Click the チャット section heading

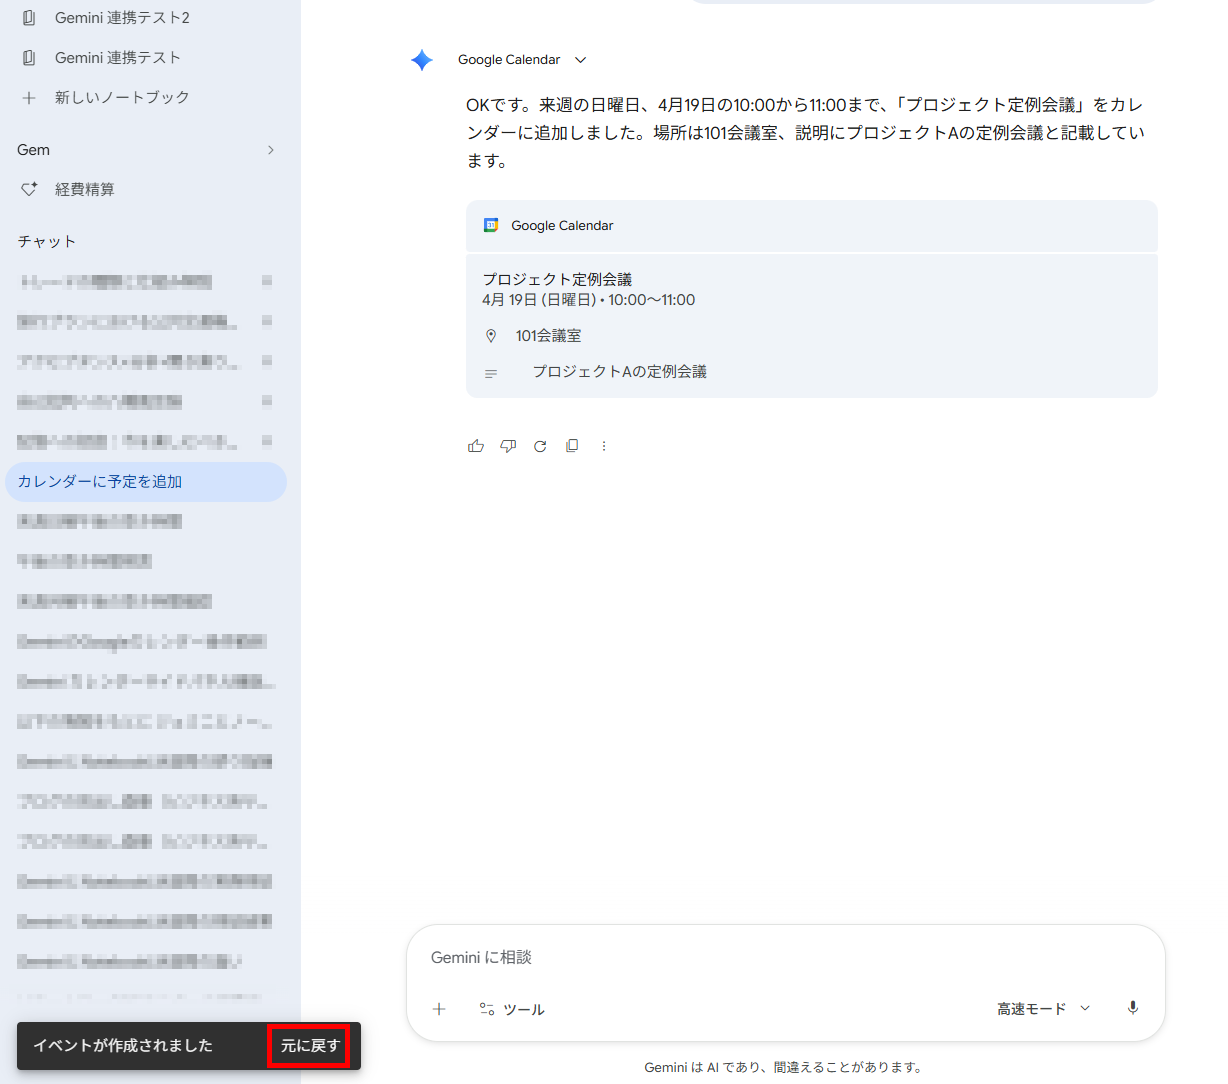pyautogui.click(x=47, y=242)
